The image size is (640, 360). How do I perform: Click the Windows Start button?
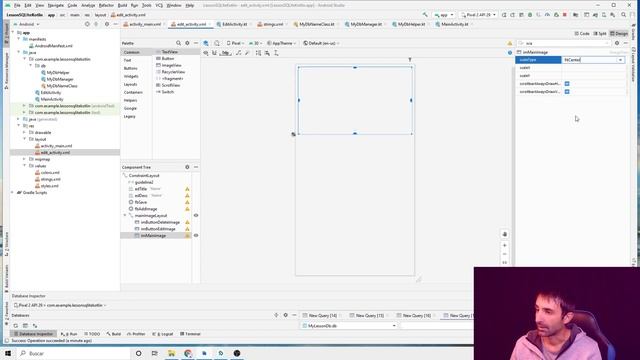8,353
